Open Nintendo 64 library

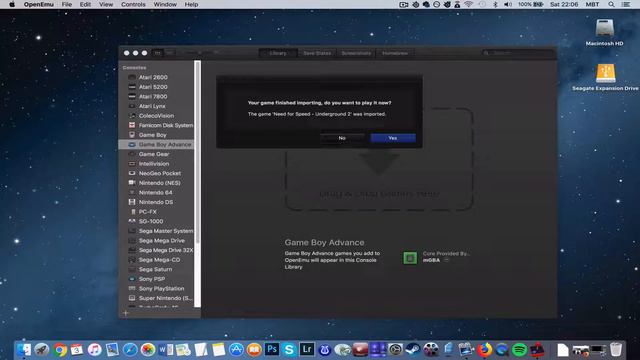(x=156, y=192)
